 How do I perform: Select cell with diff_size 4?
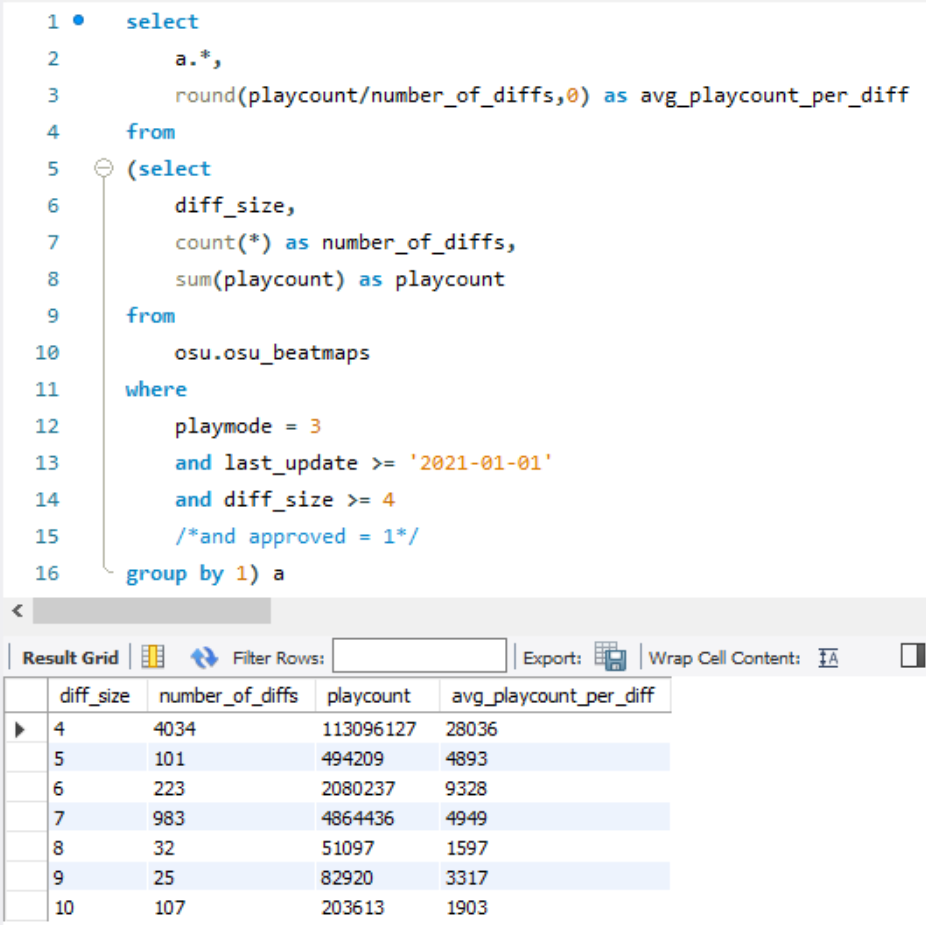(97, 729)
